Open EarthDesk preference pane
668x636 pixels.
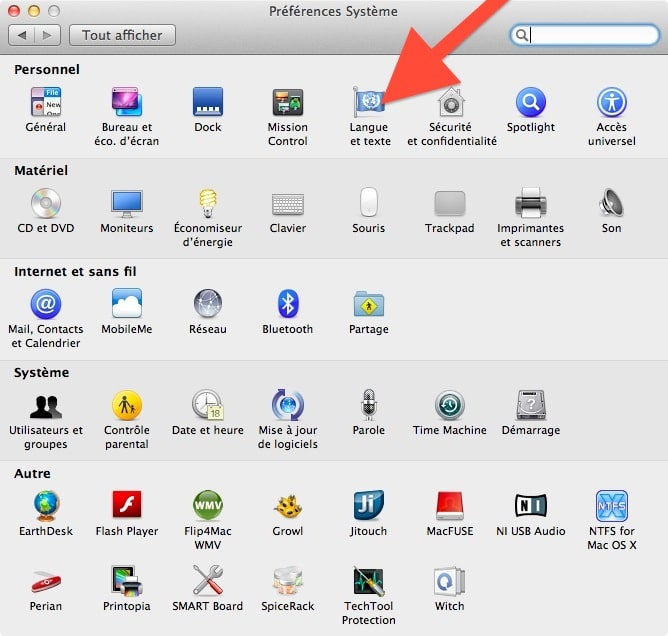(46, 506)
